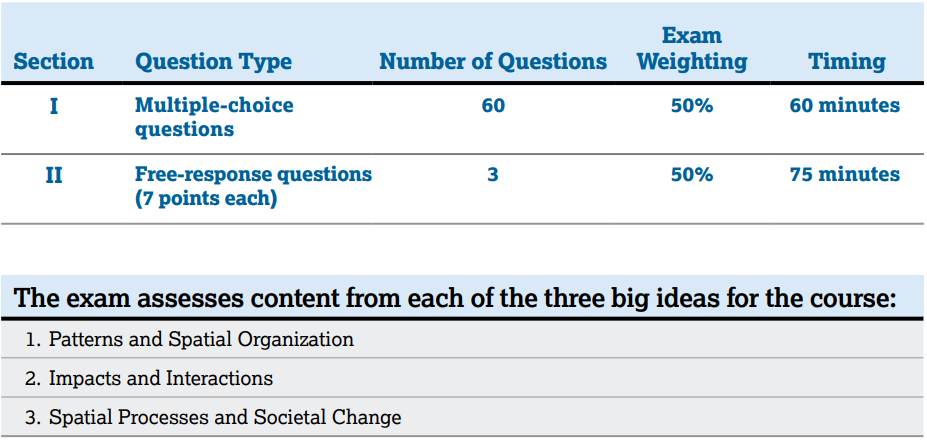This screenshot has height=441, width=927.
Task: Click the Section column header
Action: tap(54, 62)
